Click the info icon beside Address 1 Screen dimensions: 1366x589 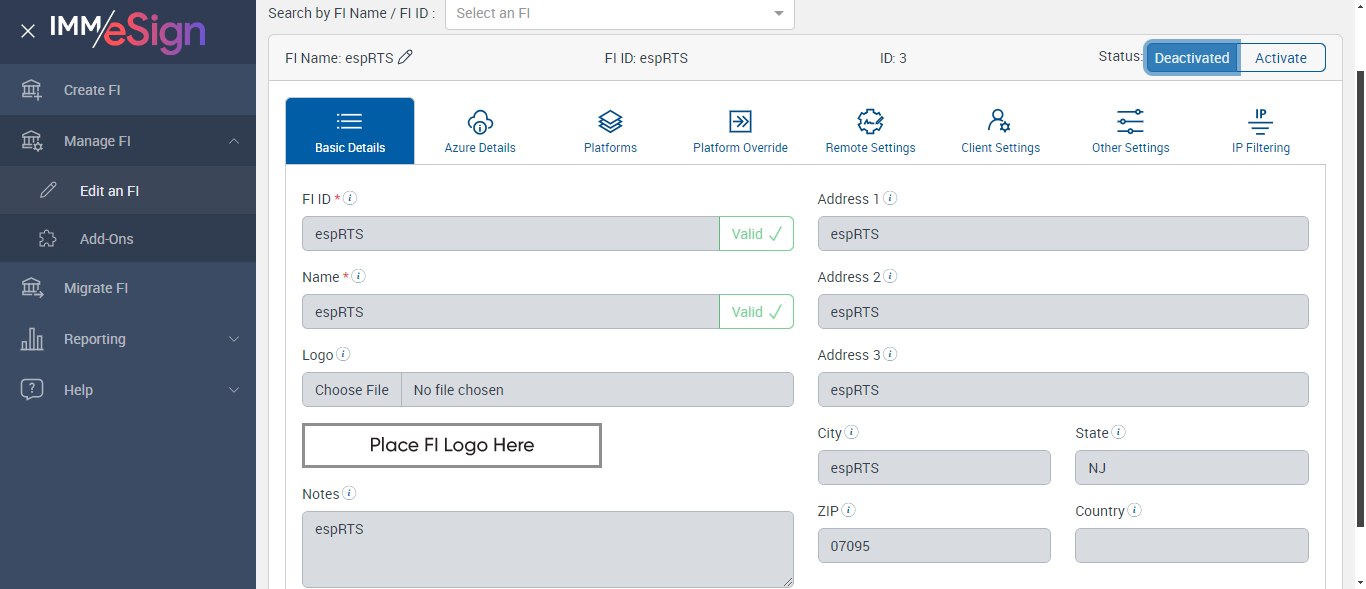coord(890,198)
